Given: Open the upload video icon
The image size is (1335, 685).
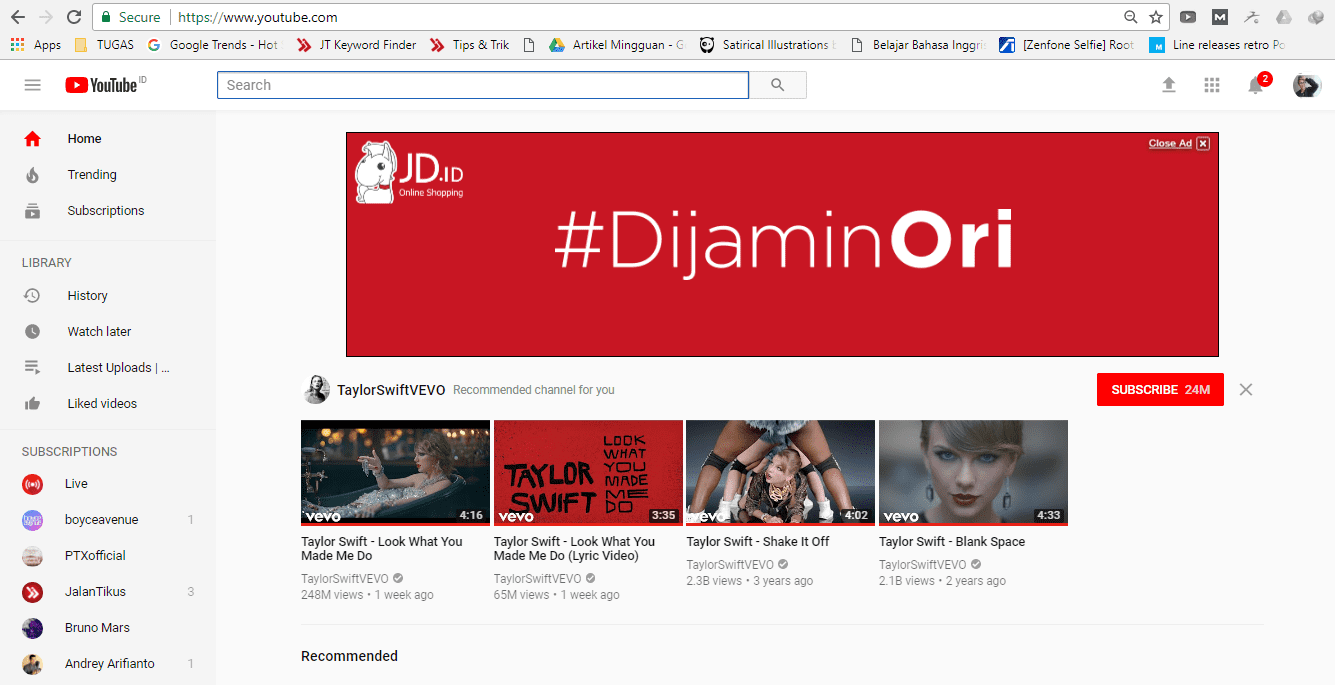Looking at the screenshot, I should pyautogui.click(x=1168, y=85).
